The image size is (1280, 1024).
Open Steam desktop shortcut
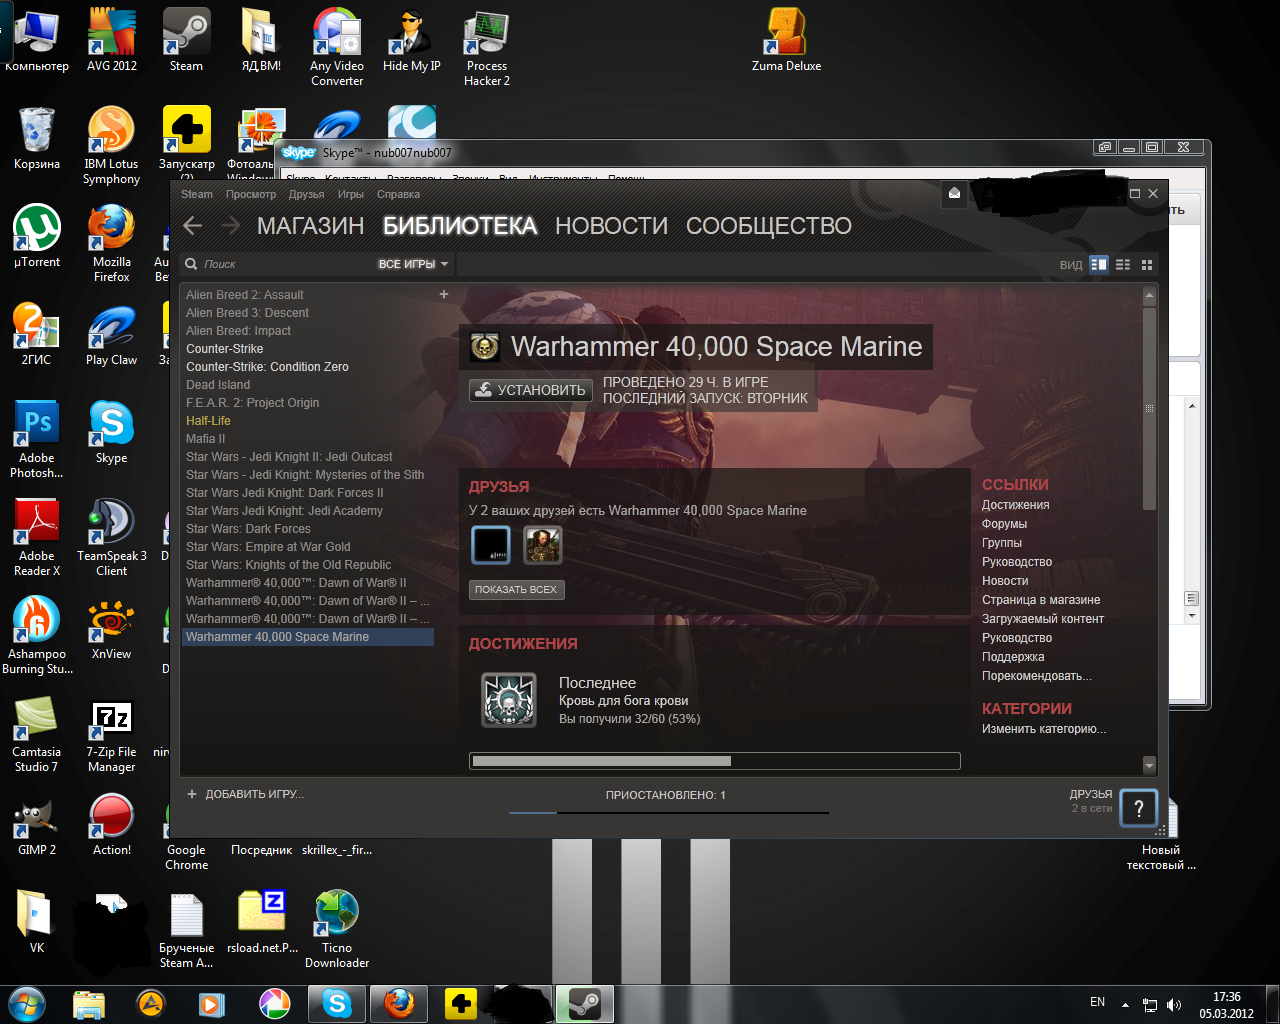point(186,40)
